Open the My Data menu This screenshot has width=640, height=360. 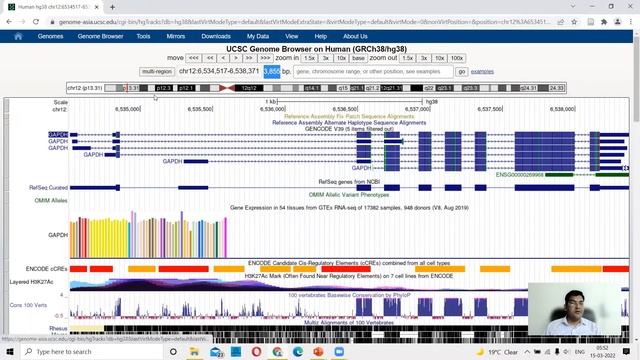point(258,36)
